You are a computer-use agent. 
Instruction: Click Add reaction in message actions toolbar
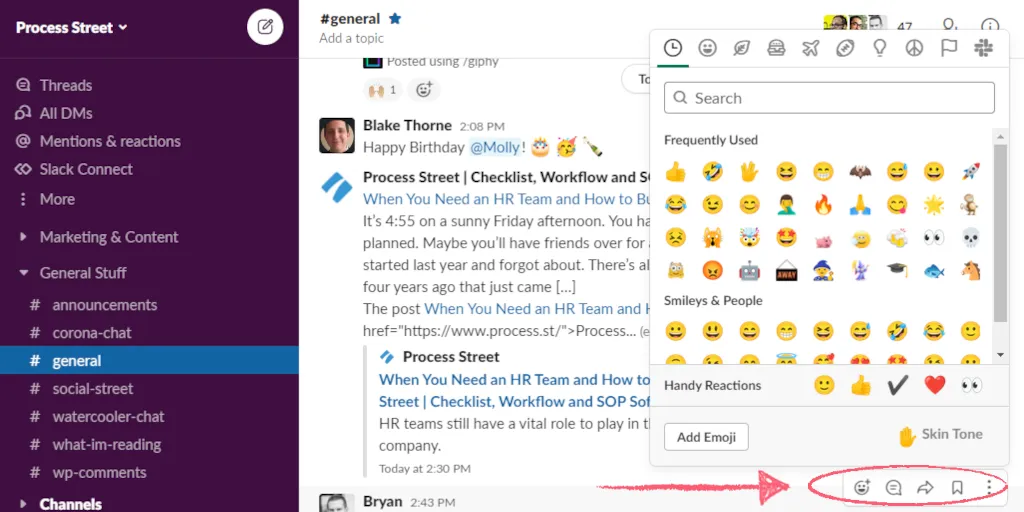862,487
